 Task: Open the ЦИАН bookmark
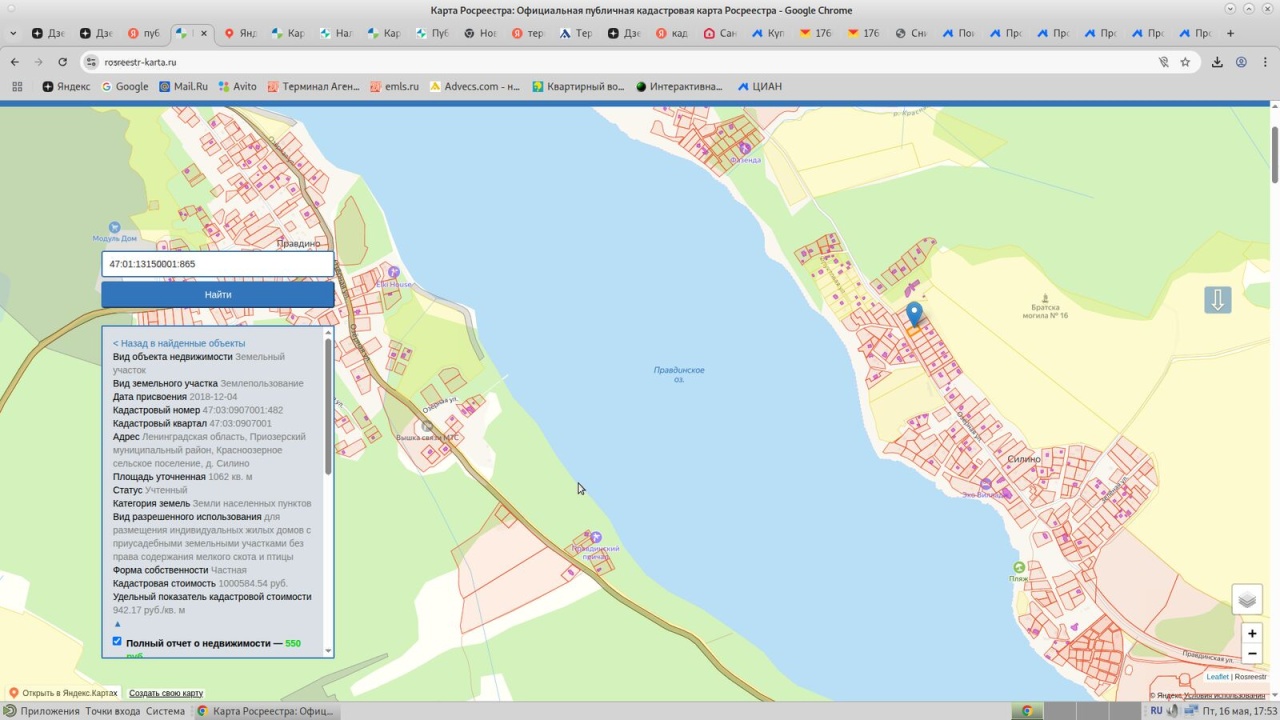760,86
